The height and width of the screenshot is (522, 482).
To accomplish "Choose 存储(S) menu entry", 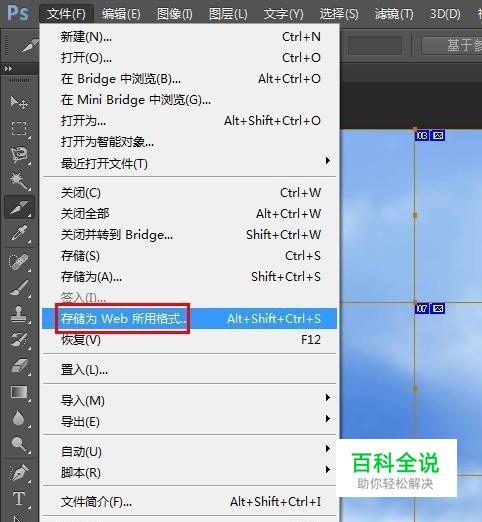I will 189,255.
